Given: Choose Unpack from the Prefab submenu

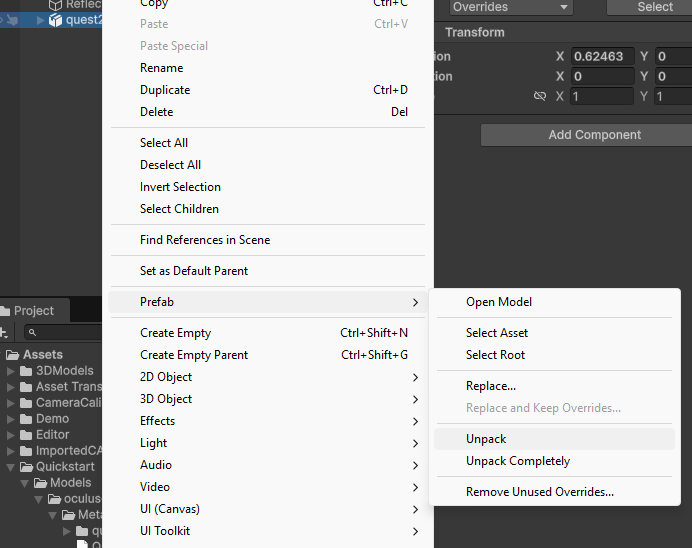Looking at the screenshot, I should coord(554,439).
